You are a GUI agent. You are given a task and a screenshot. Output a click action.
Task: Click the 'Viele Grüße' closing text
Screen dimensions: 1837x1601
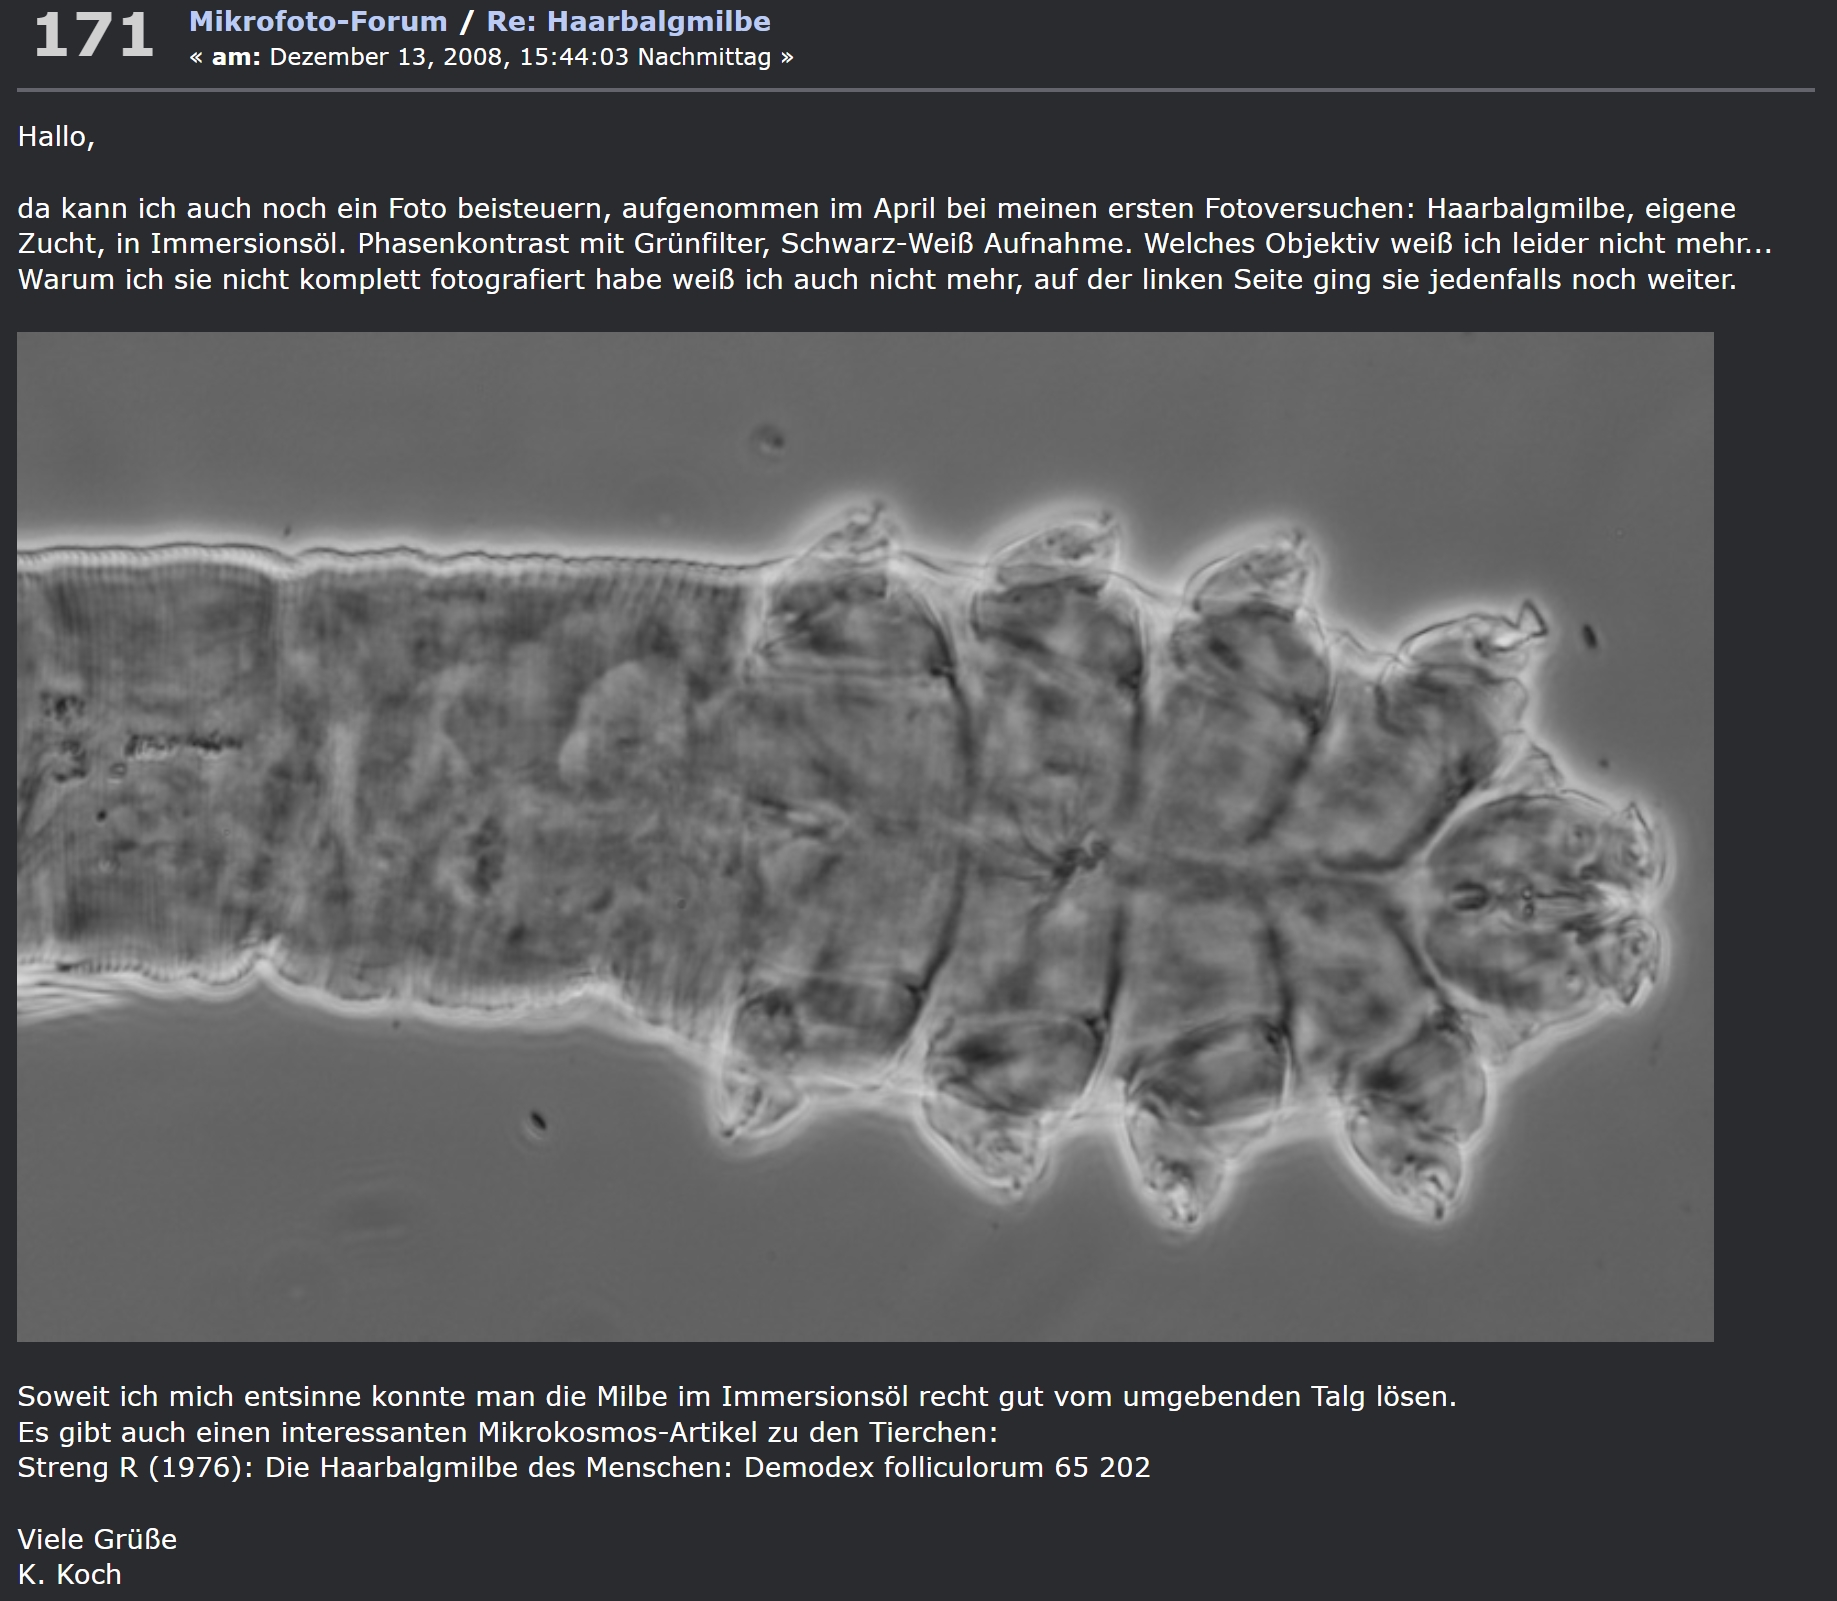pos(97,1539)
